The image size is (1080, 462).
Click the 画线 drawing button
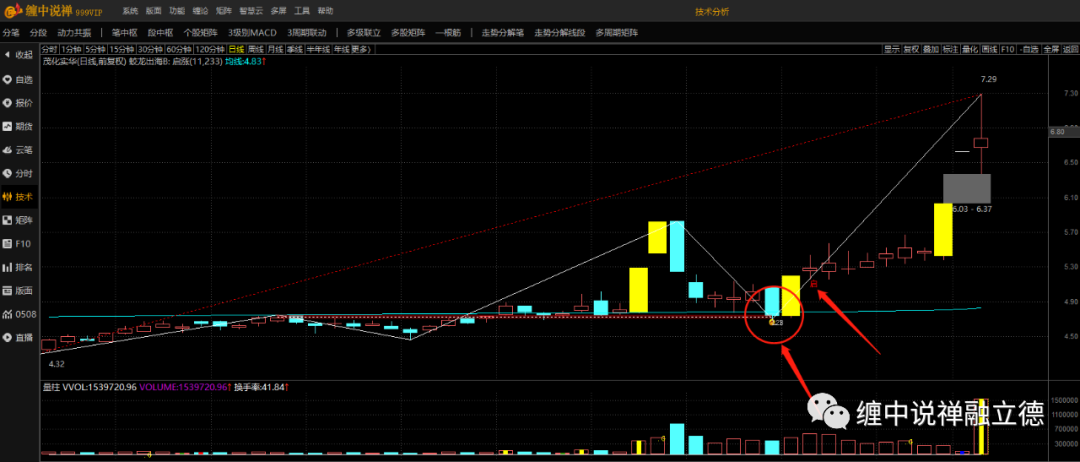point(989,49)
